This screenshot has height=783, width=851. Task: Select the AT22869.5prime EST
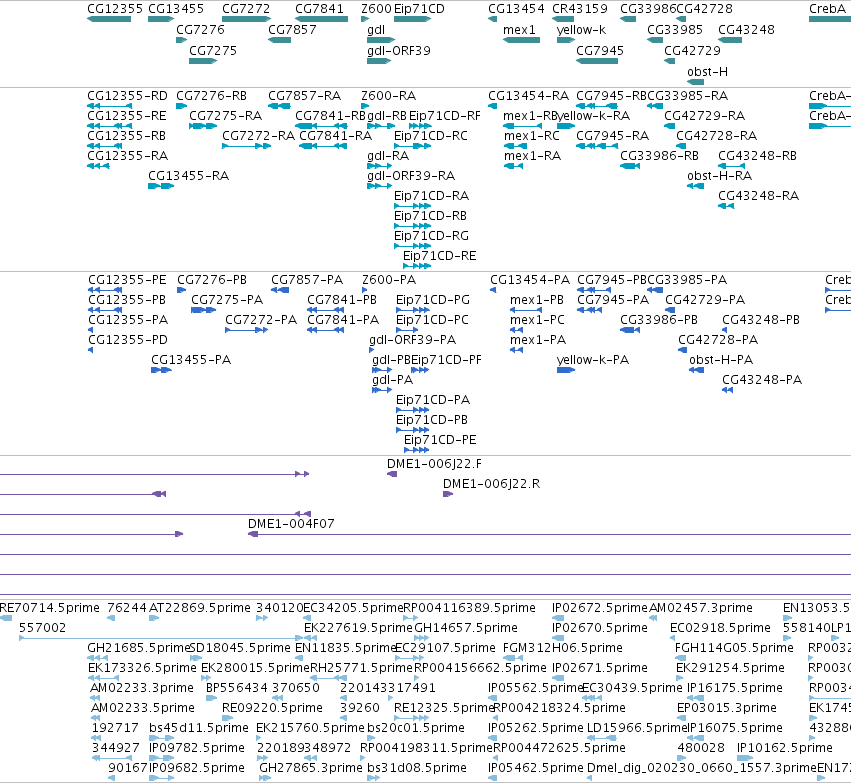coord(154,618)
